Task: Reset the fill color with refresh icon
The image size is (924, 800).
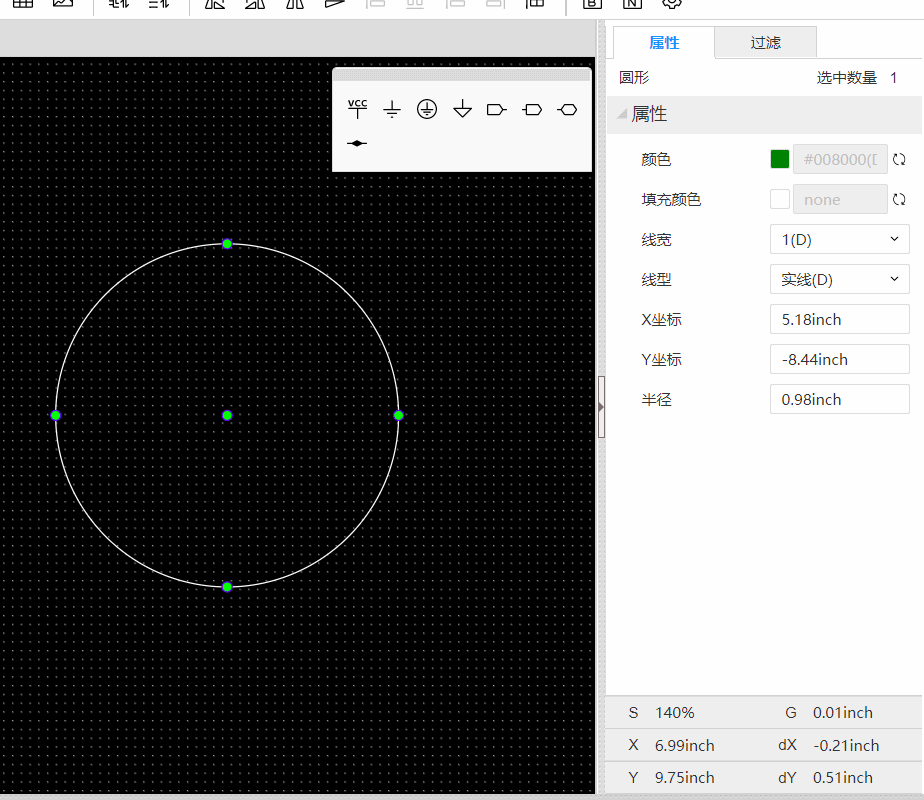Action: click(x=898, y=198)
